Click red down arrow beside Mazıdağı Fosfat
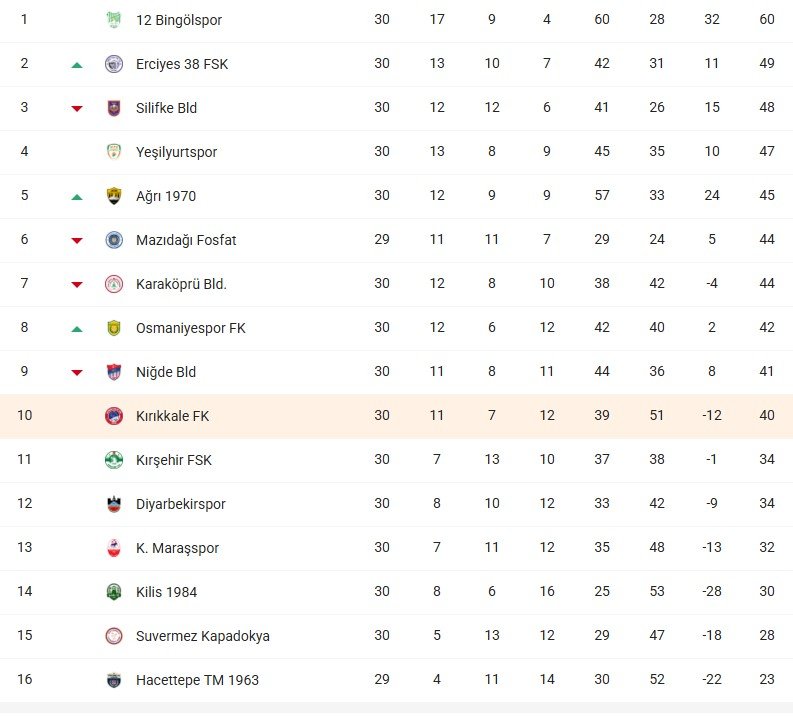793x716 pixels. (x=77, y=241)
